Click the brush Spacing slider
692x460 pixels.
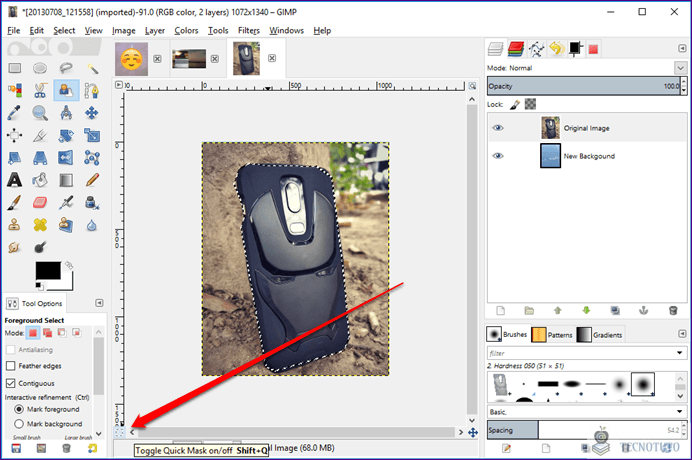(x=583, y=430)
